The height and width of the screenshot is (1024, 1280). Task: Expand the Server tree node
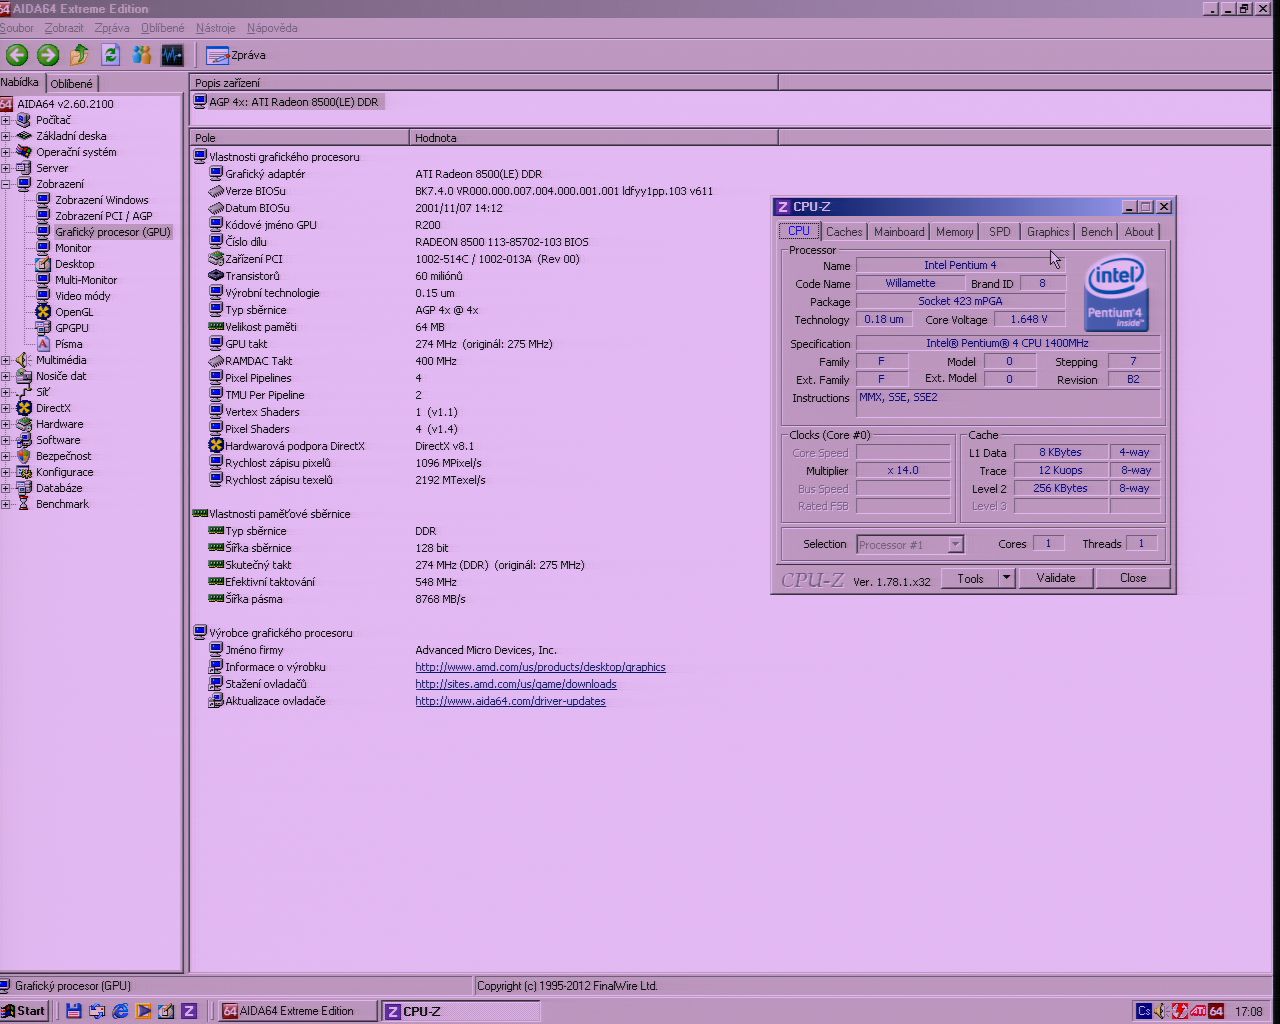(x=6, y=168)
